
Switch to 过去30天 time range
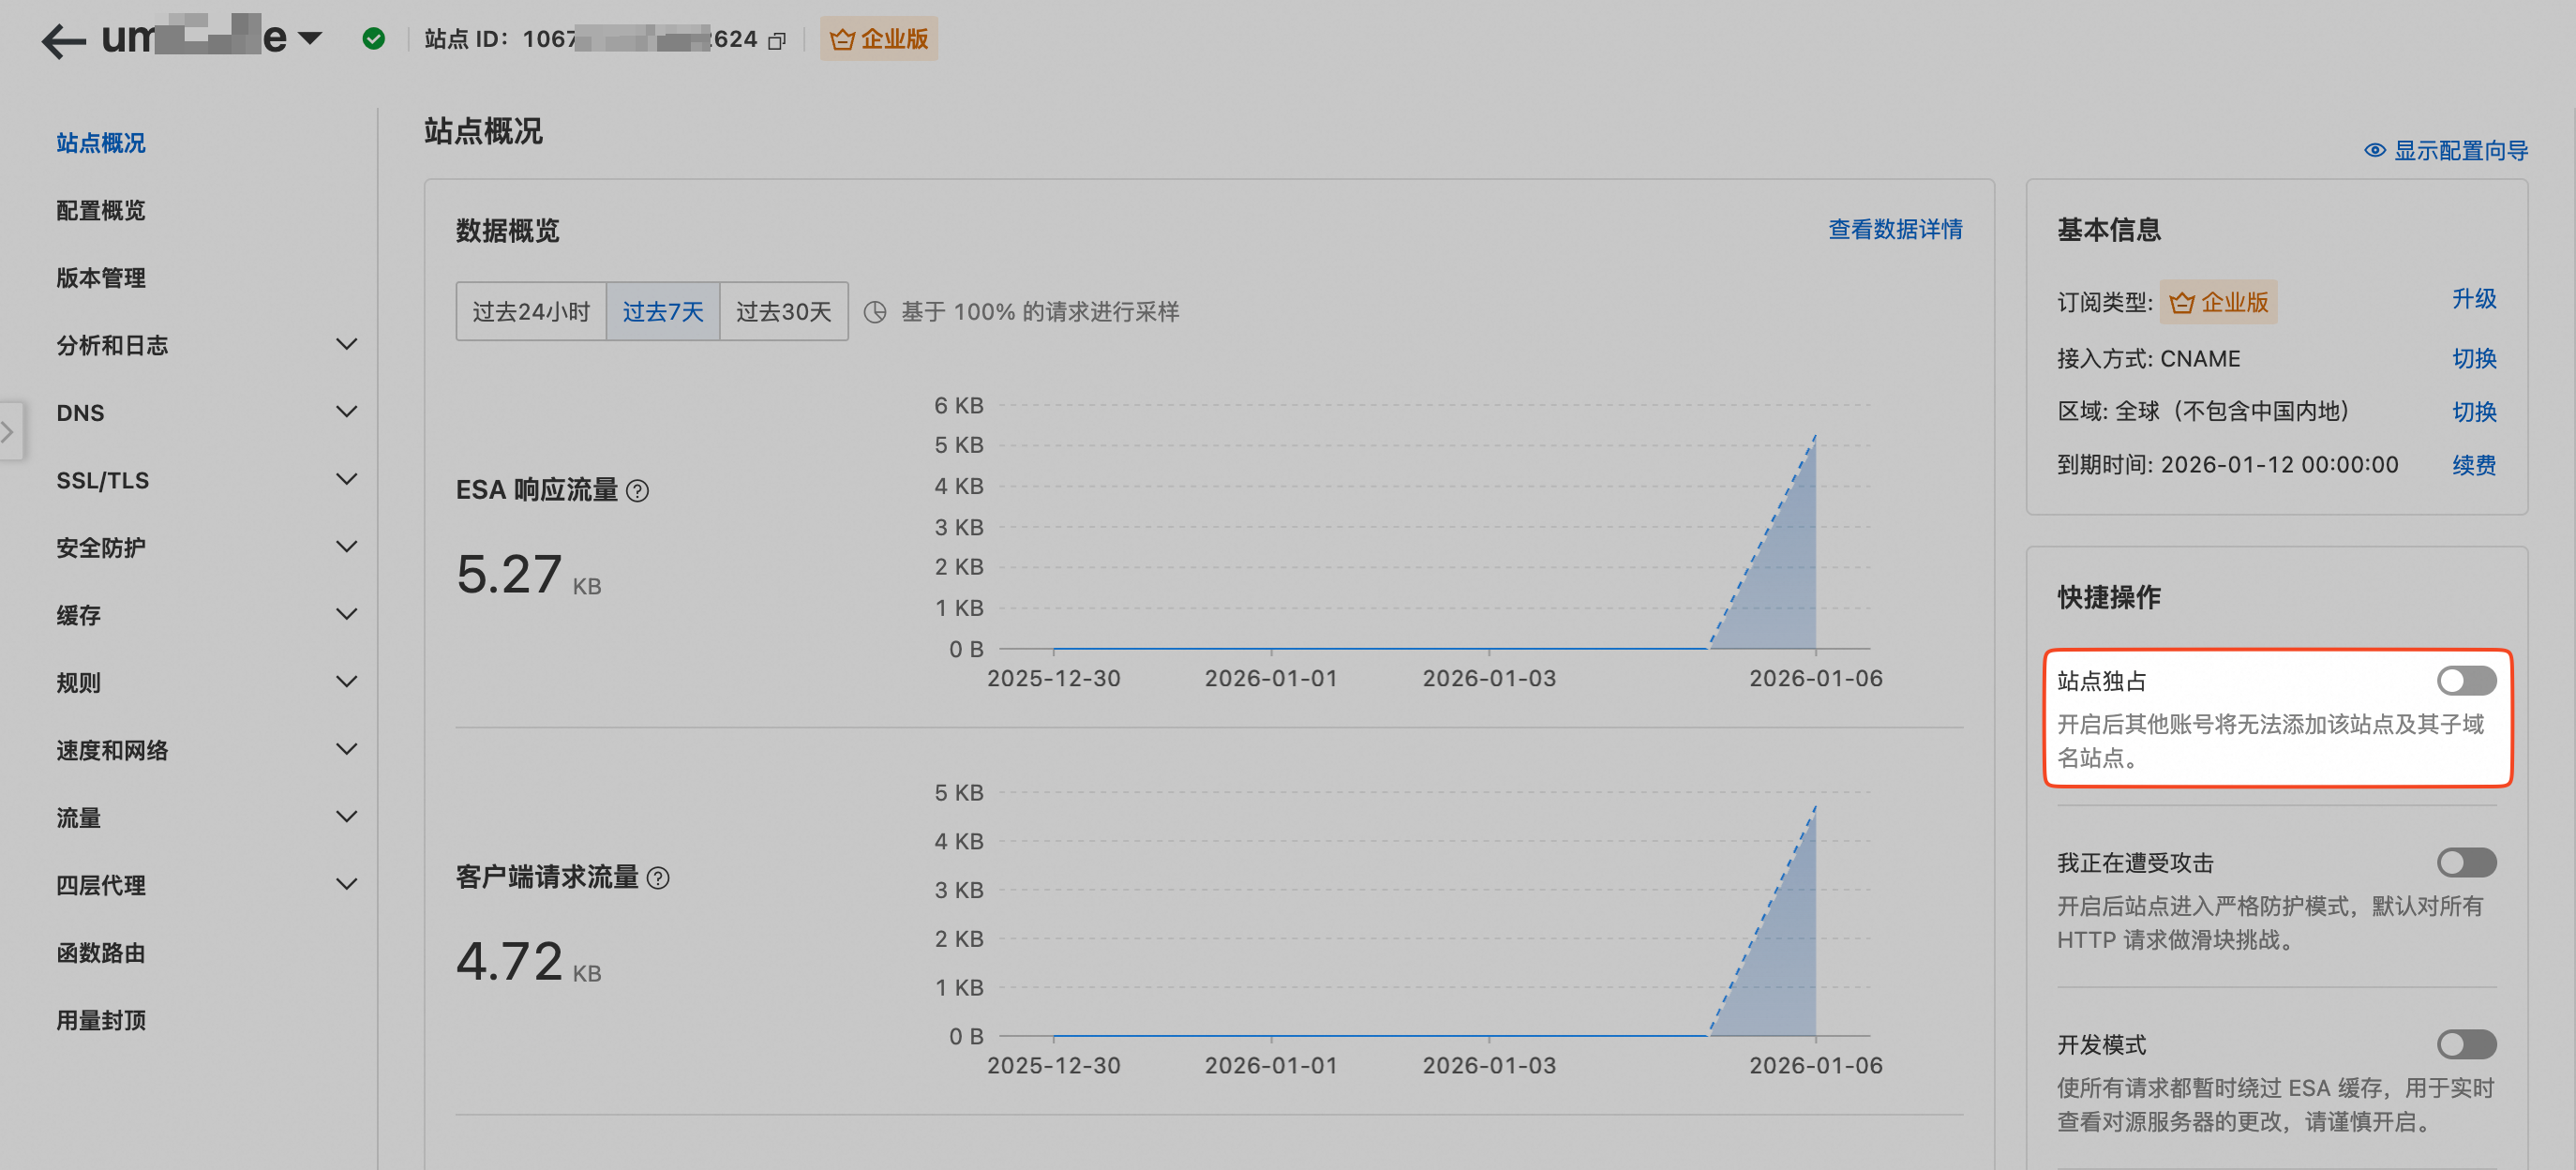pos(783,312)
